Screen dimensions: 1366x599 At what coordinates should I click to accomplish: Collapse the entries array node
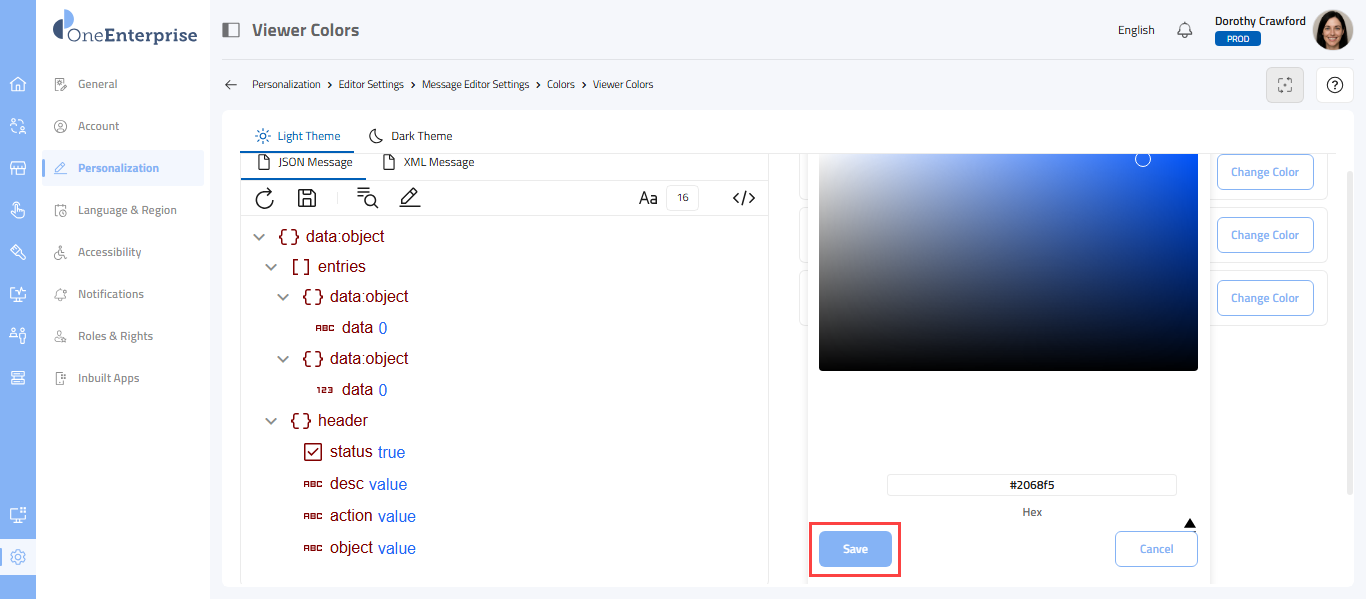tap(271, 267)
